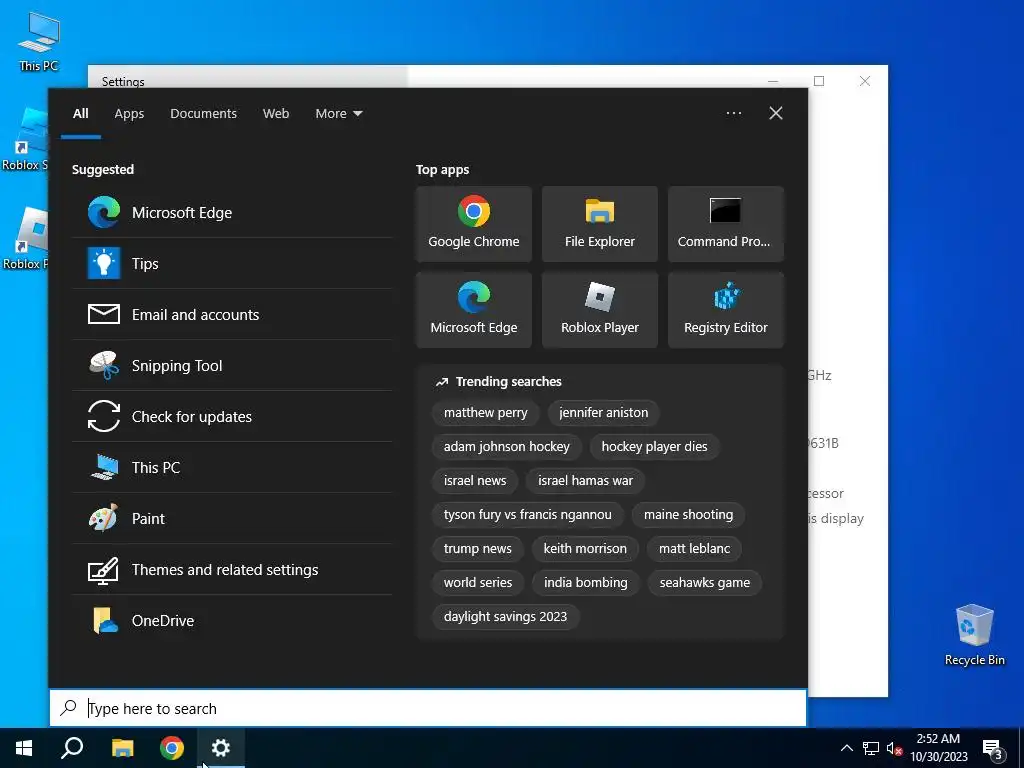
Task: Click the taskbar search magnifier icon
Action: click(x=72, y=748)
